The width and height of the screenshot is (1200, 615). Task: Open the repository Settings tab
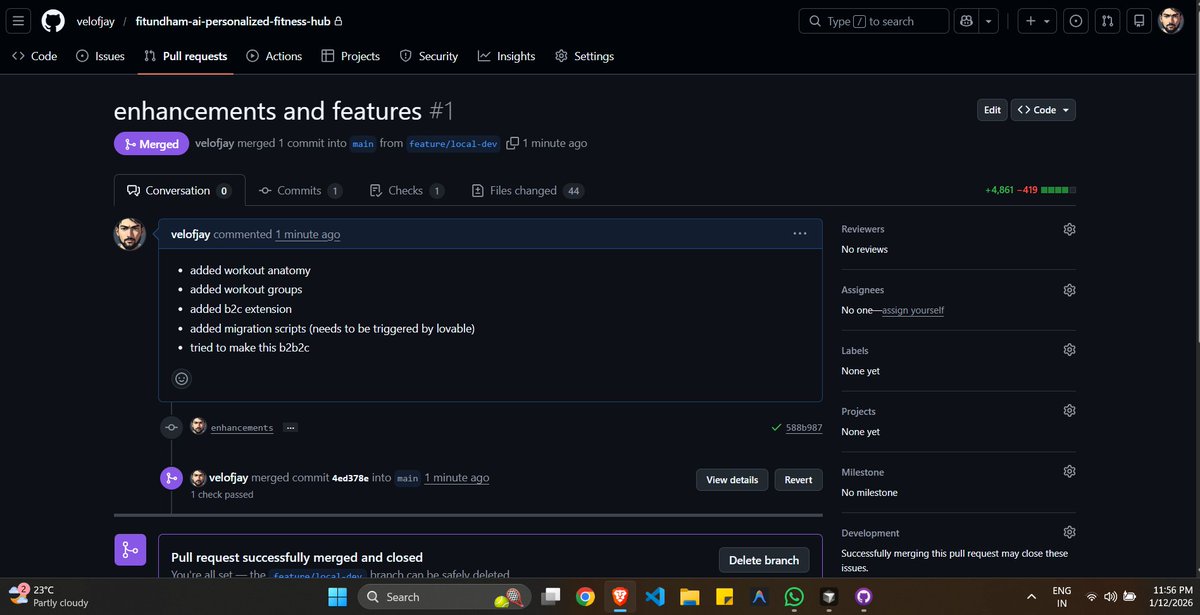[585, 56]
